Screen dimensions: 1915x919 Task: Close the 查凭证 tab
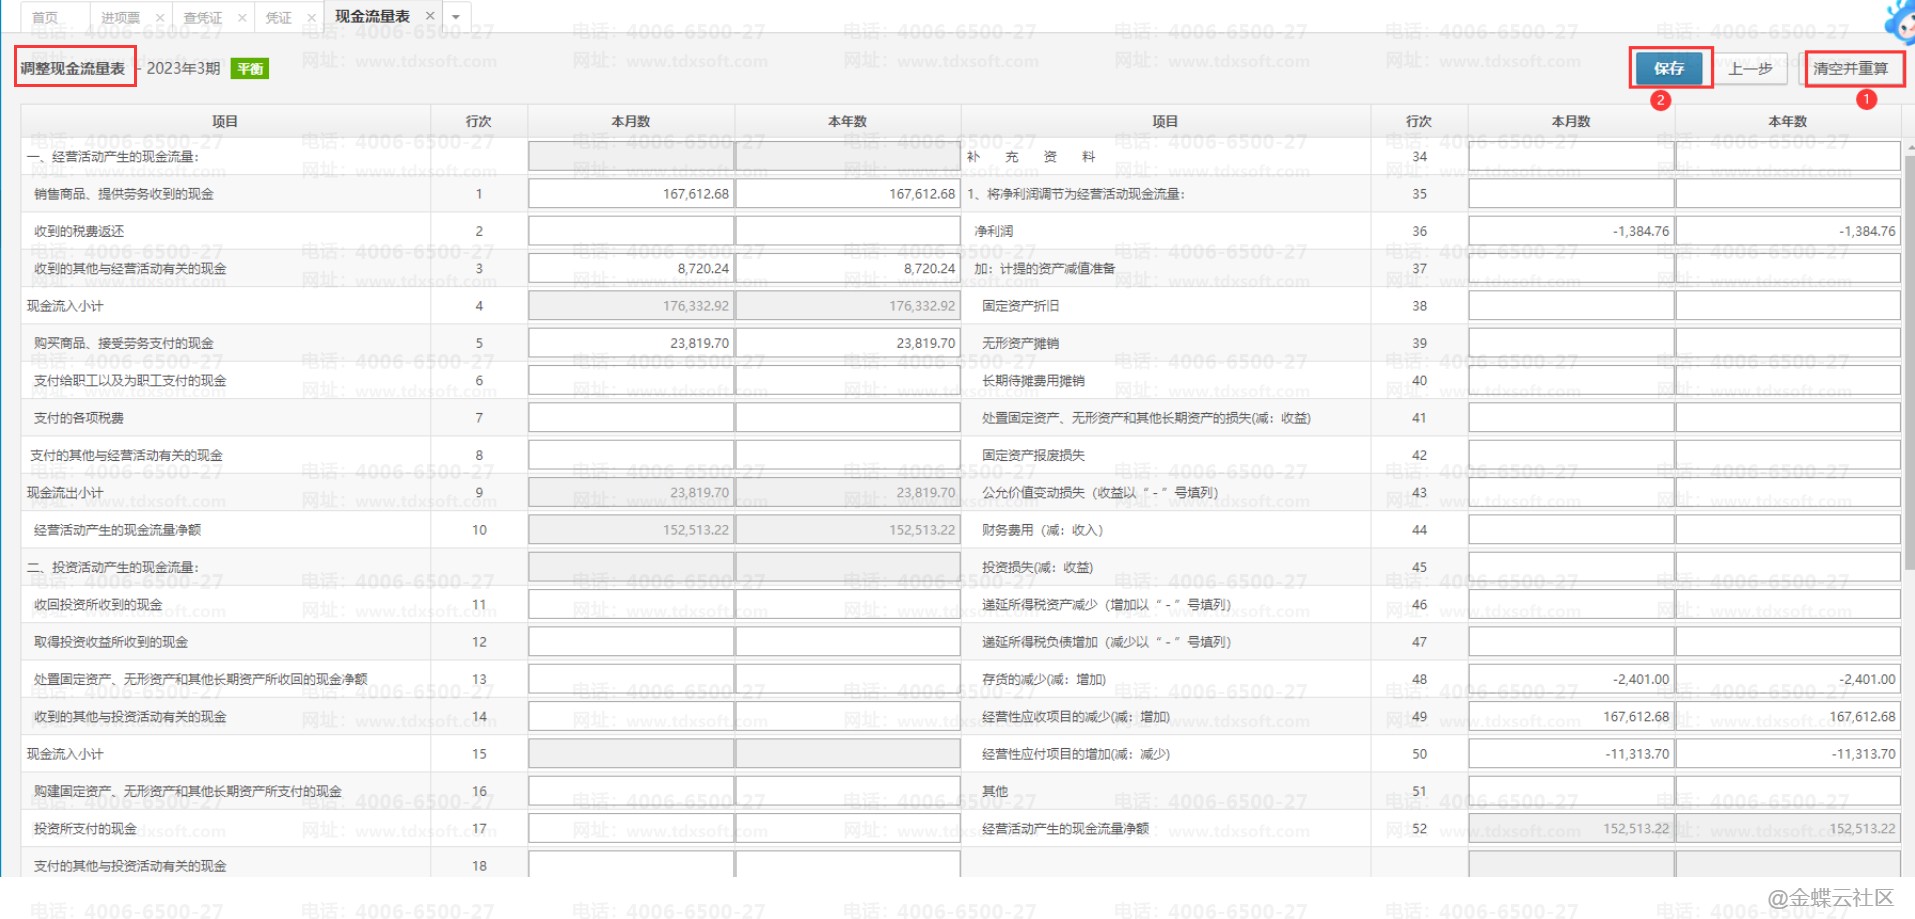pyautogui.click(x=242, y=18)
